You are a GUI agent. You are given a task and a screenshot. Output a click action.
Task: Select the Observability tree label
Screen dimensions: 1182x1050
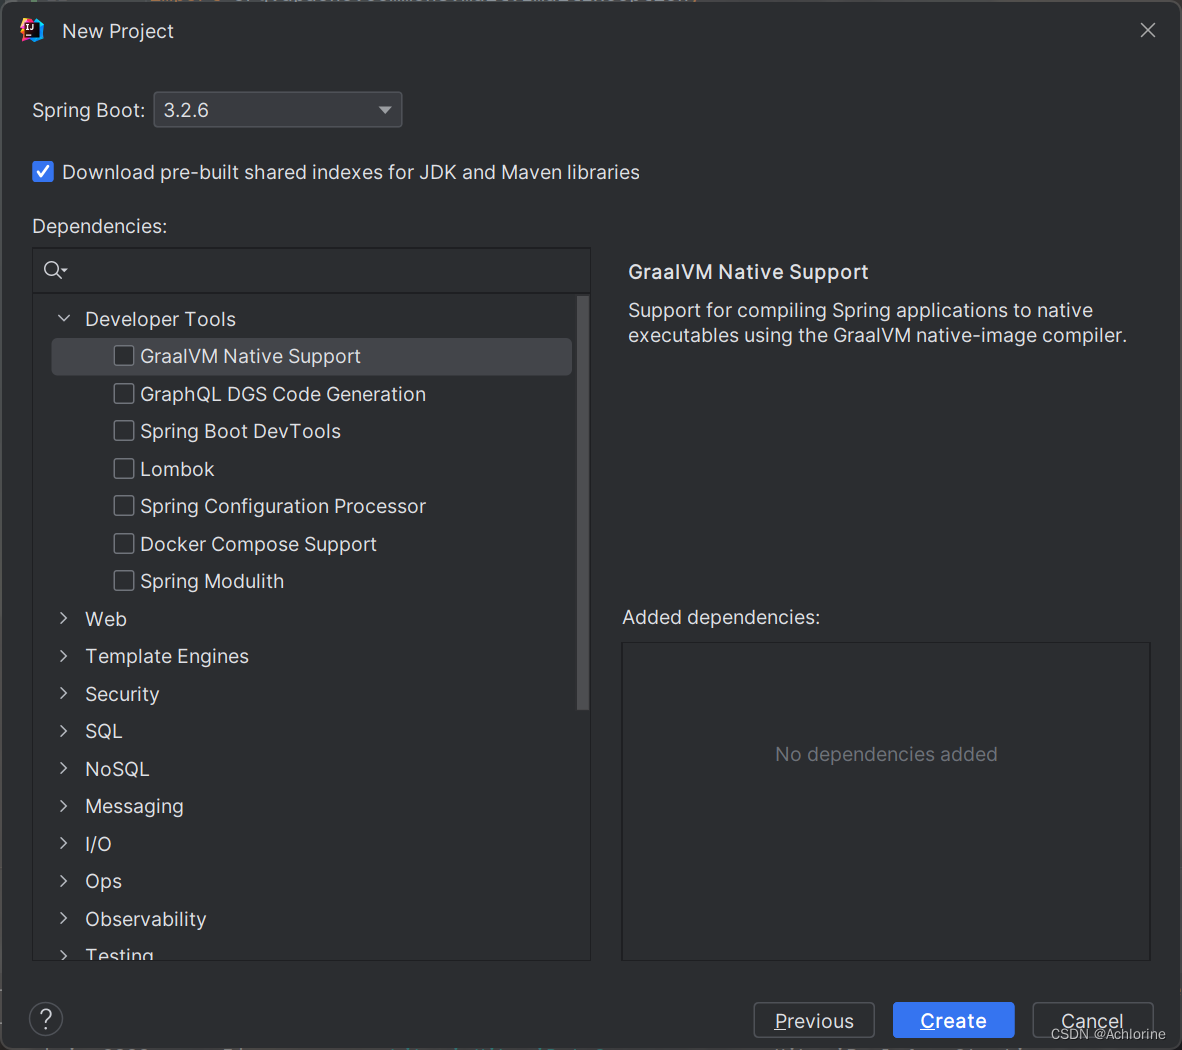pos(145,919)
